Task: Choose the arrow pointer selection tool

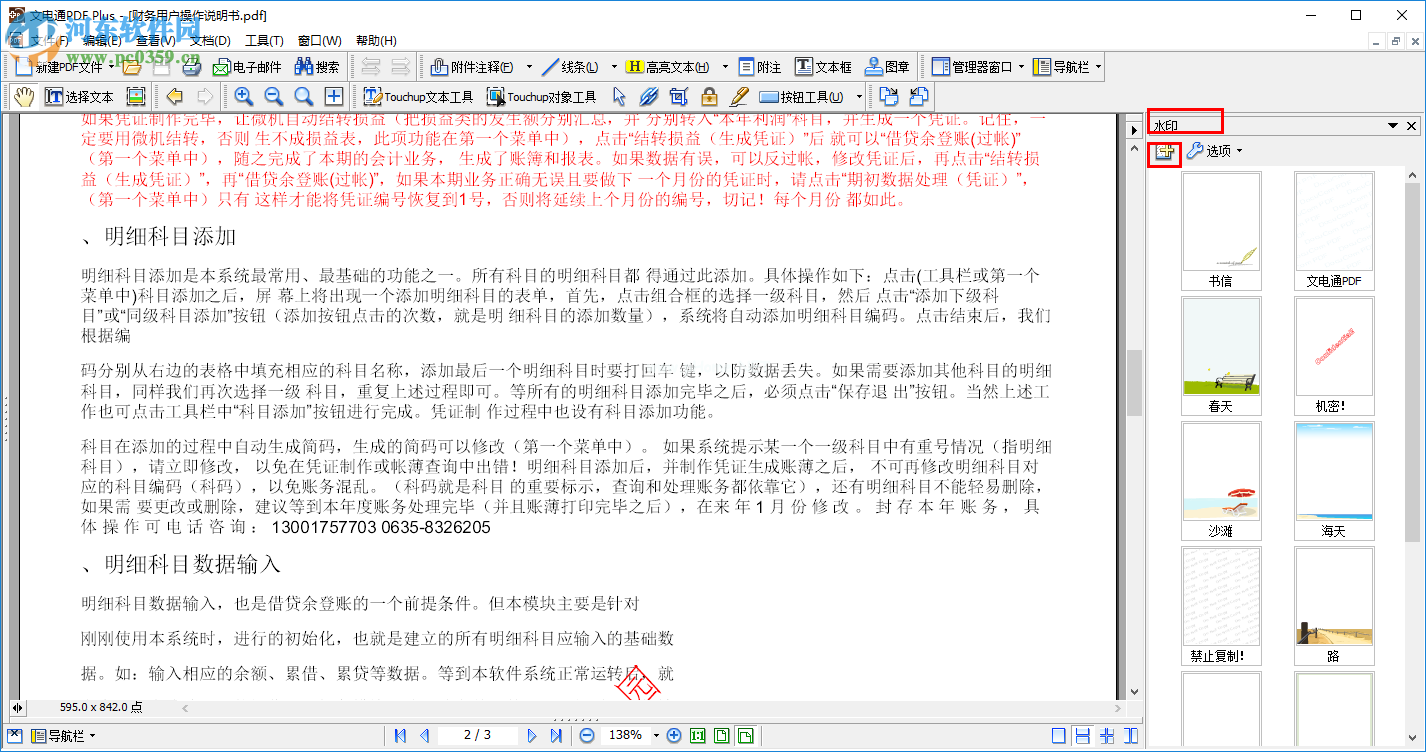Action: [x=619, y=97]
